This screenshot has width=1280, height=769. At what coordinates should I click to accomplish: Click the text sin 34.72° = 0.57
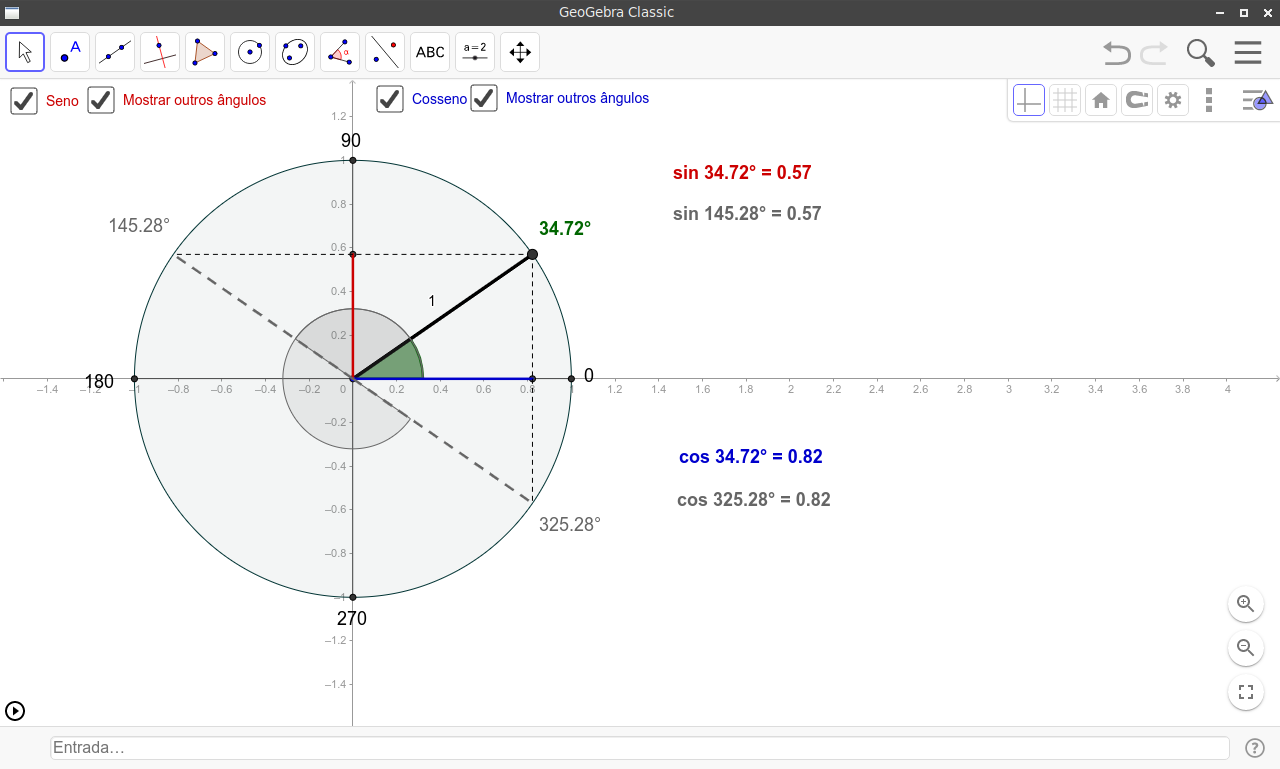(x=742, y=173)
